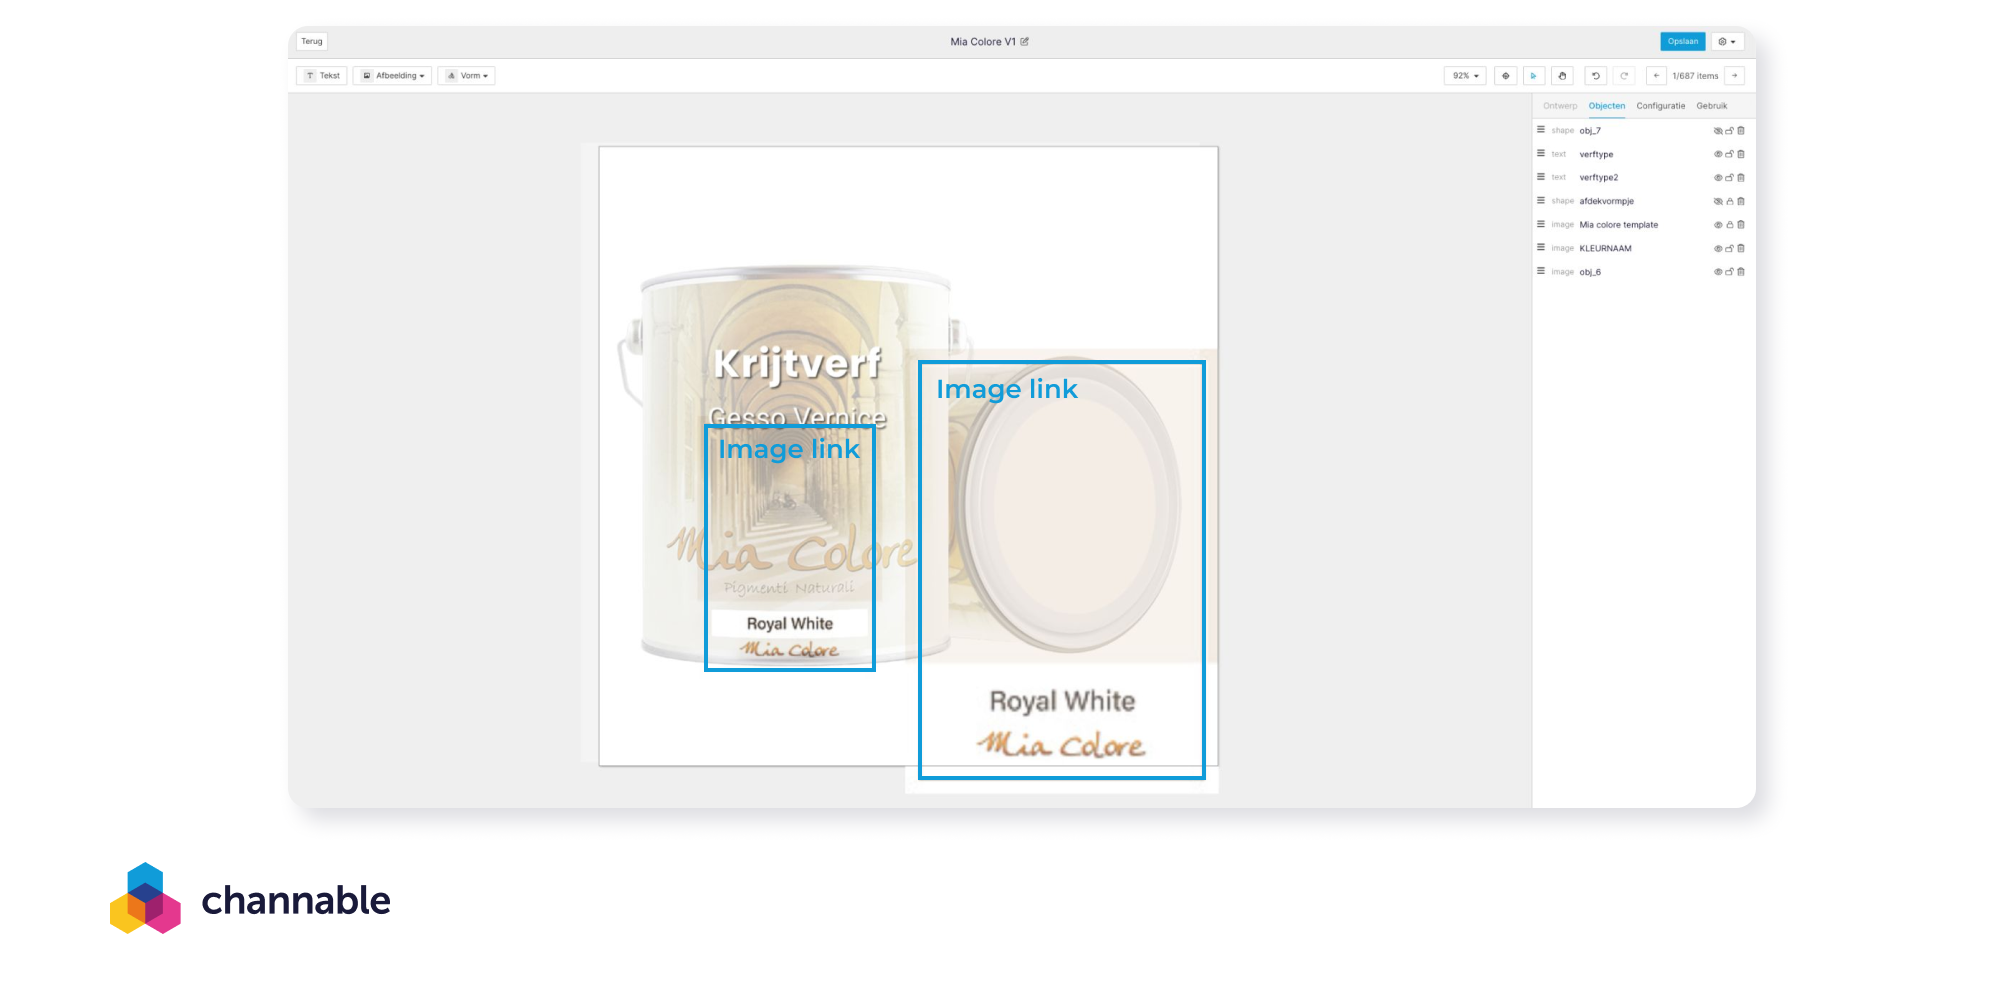Open the 92% zoom dropdown
The image size is (2000, 1000).
click(x=1465, y=76)
